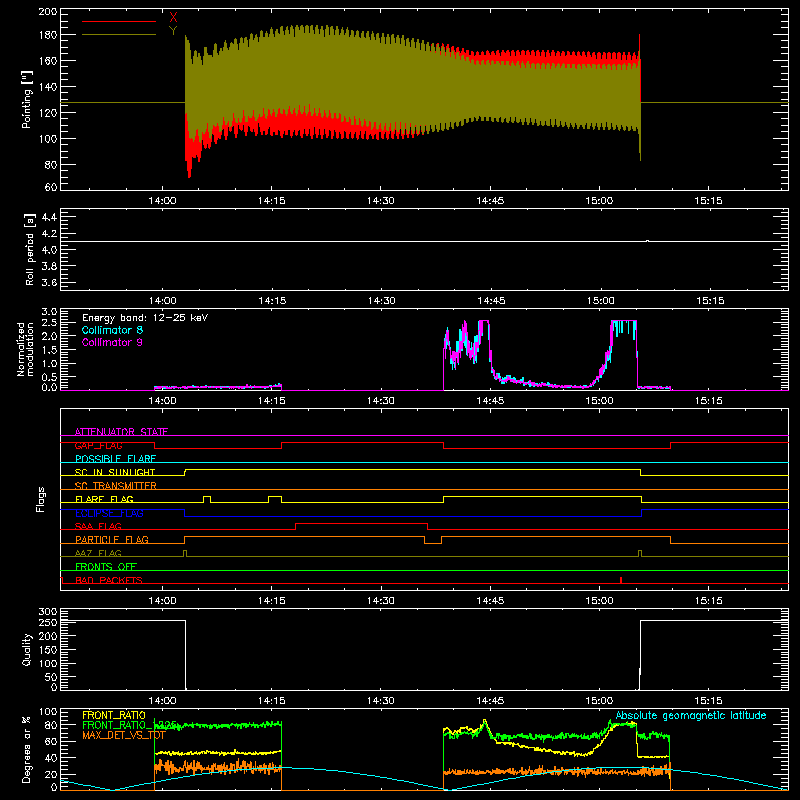
Task: Click the raised SAA_FLAG segment near 14:30
Action: point(361,523)
